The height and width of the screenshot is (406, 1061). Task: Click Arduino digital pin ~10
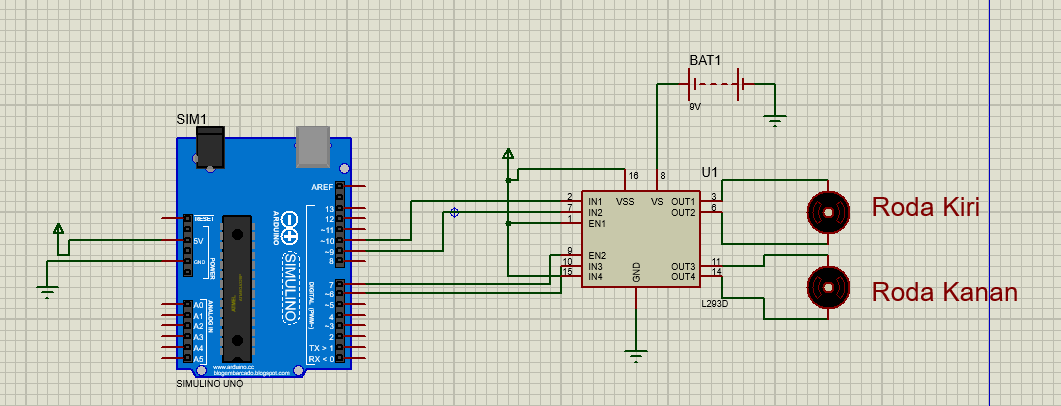(339, 241)
